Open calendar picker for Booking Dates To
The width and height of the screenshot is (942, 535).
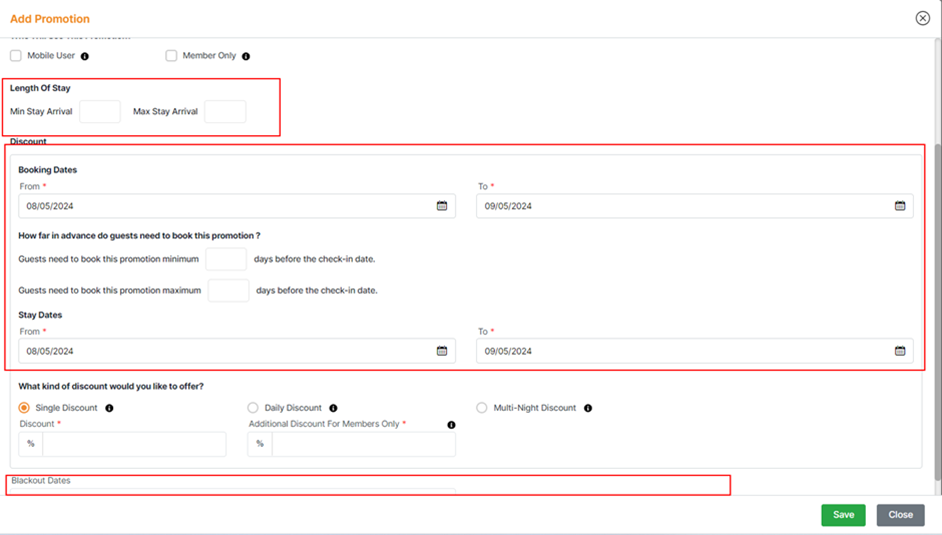tap(899, 206)
